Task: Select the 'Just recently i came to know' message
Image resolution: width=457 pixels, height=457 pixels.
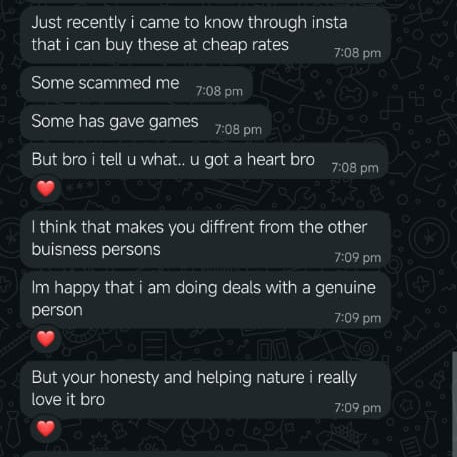Action: pos(205,34)
